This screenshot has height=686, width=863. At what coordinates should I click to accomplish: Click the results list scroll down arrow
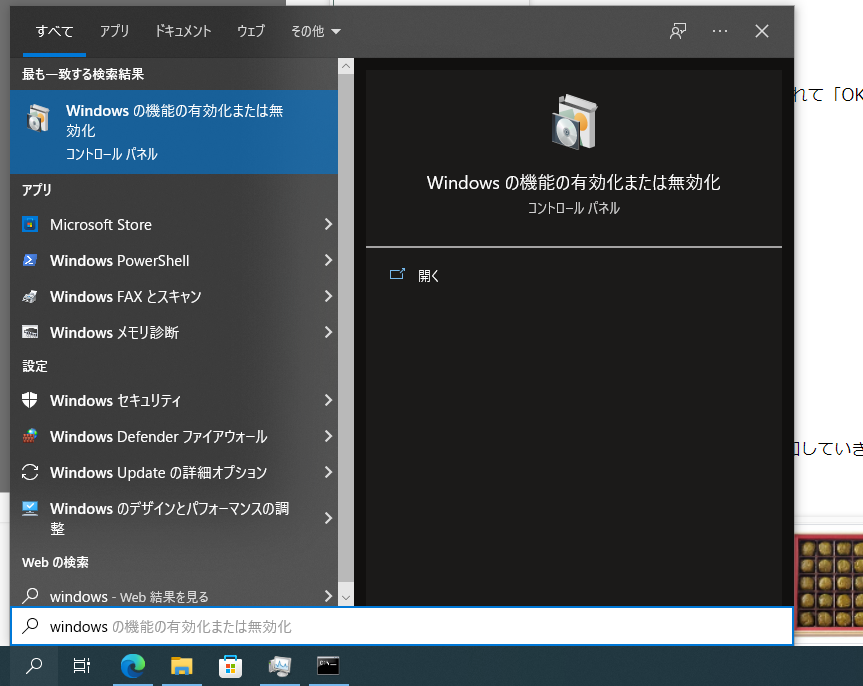point(346,597)
